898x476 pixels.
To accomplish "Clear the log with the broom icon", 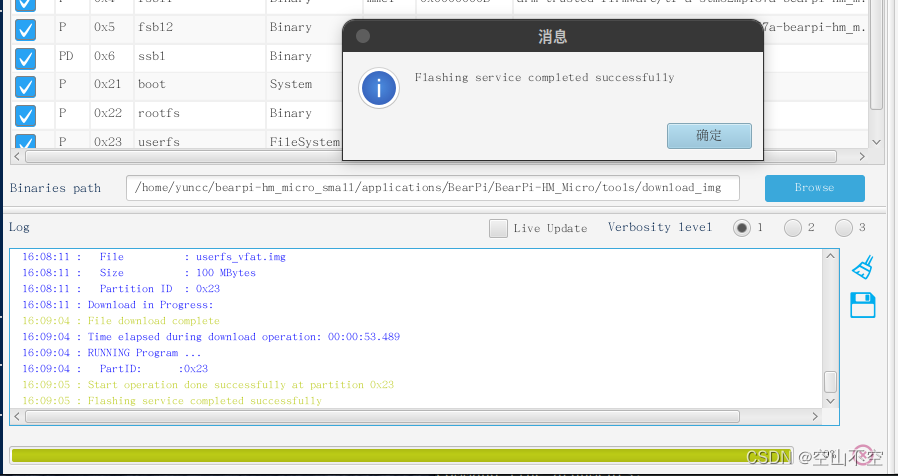I will tap(862, 267).
